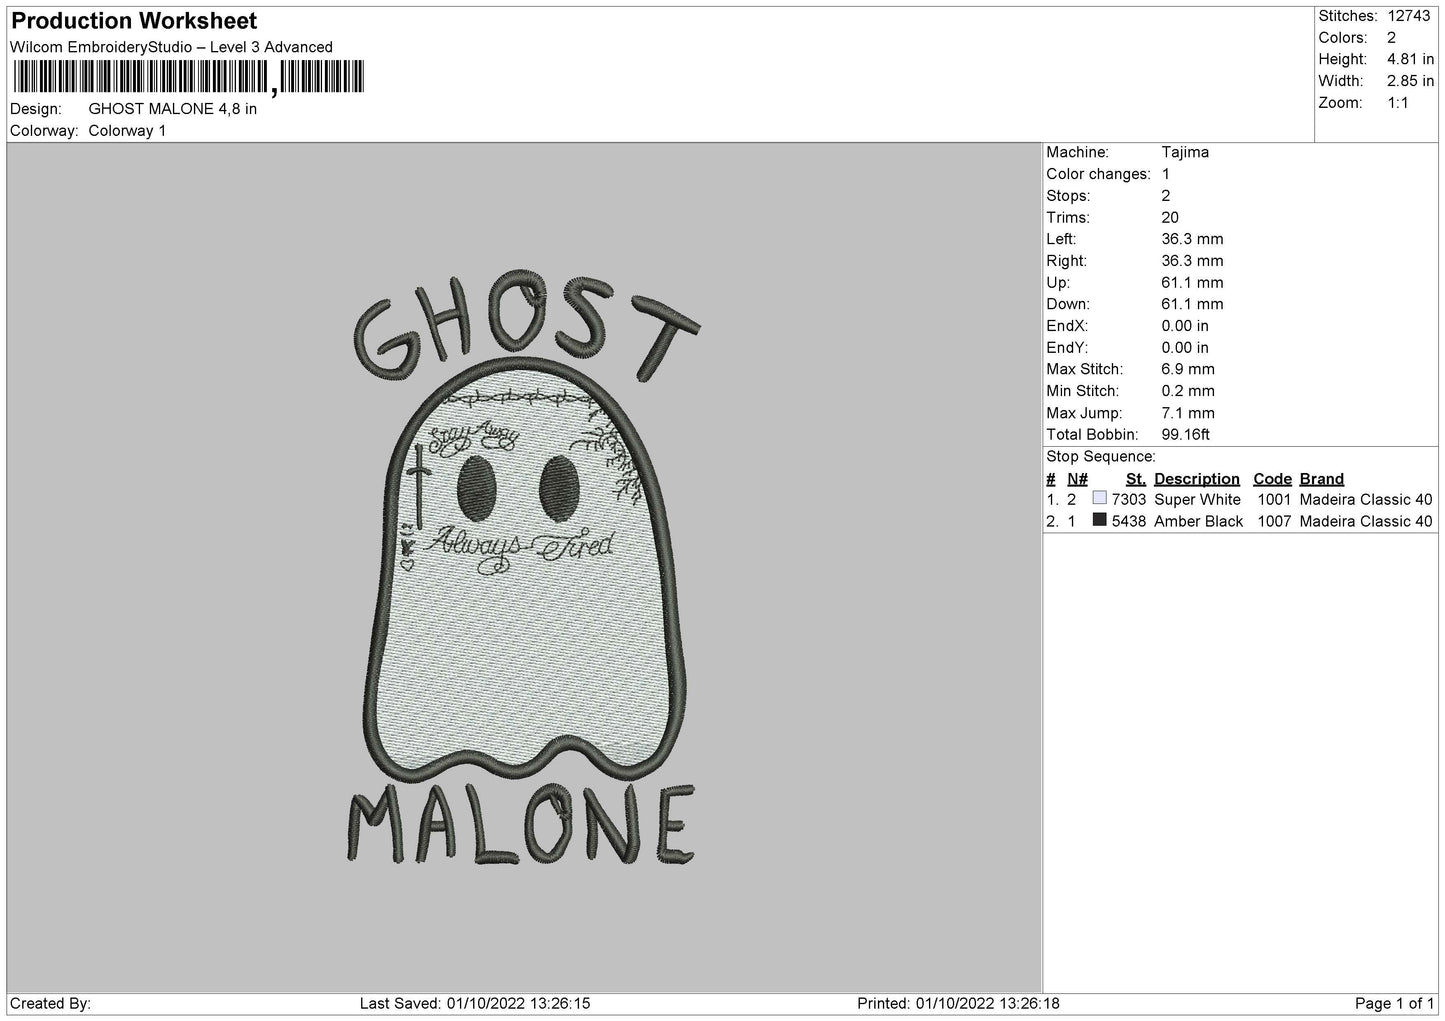Click 'Wilcom EmbroideryStudio – Level 3 Advanced' text
1445x1021 pixels.
(x=171, y=47)
